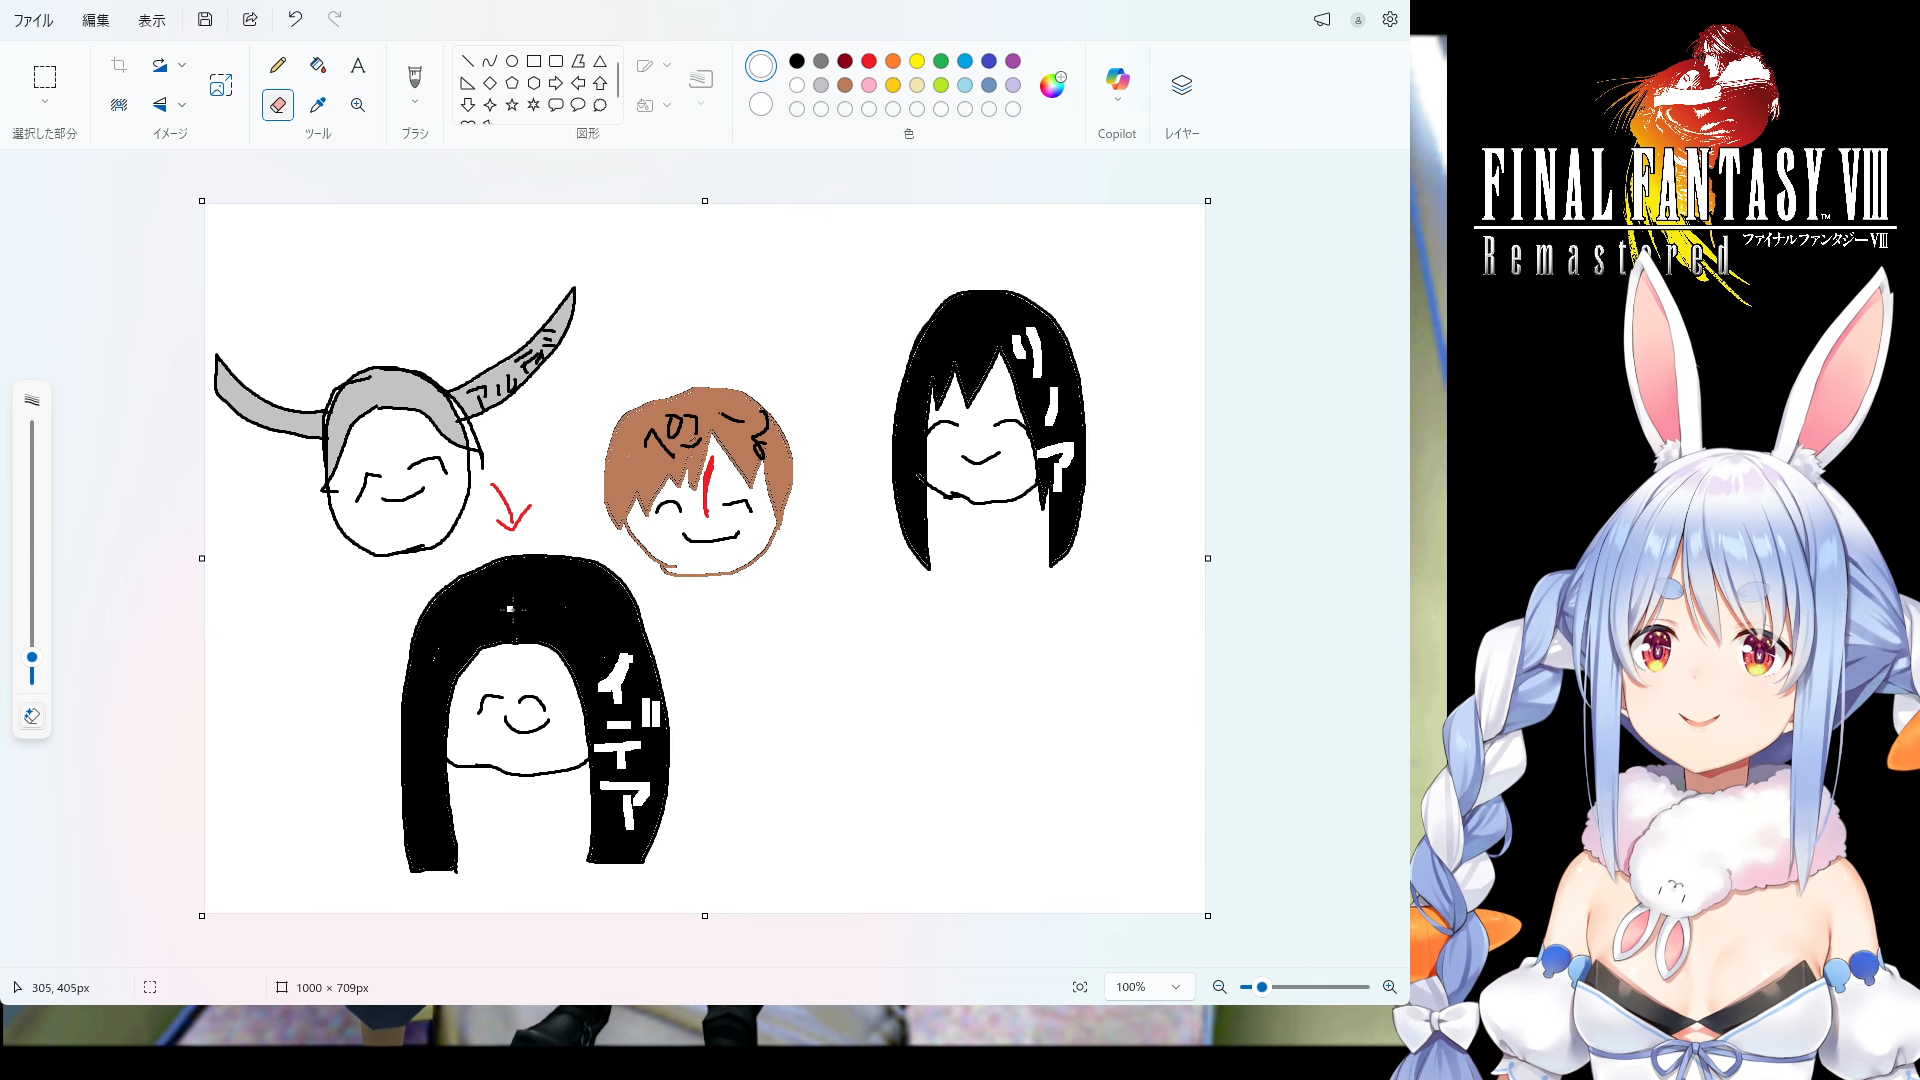
Task: Open the 表示 menu
Action: click(x=152, y=20)
